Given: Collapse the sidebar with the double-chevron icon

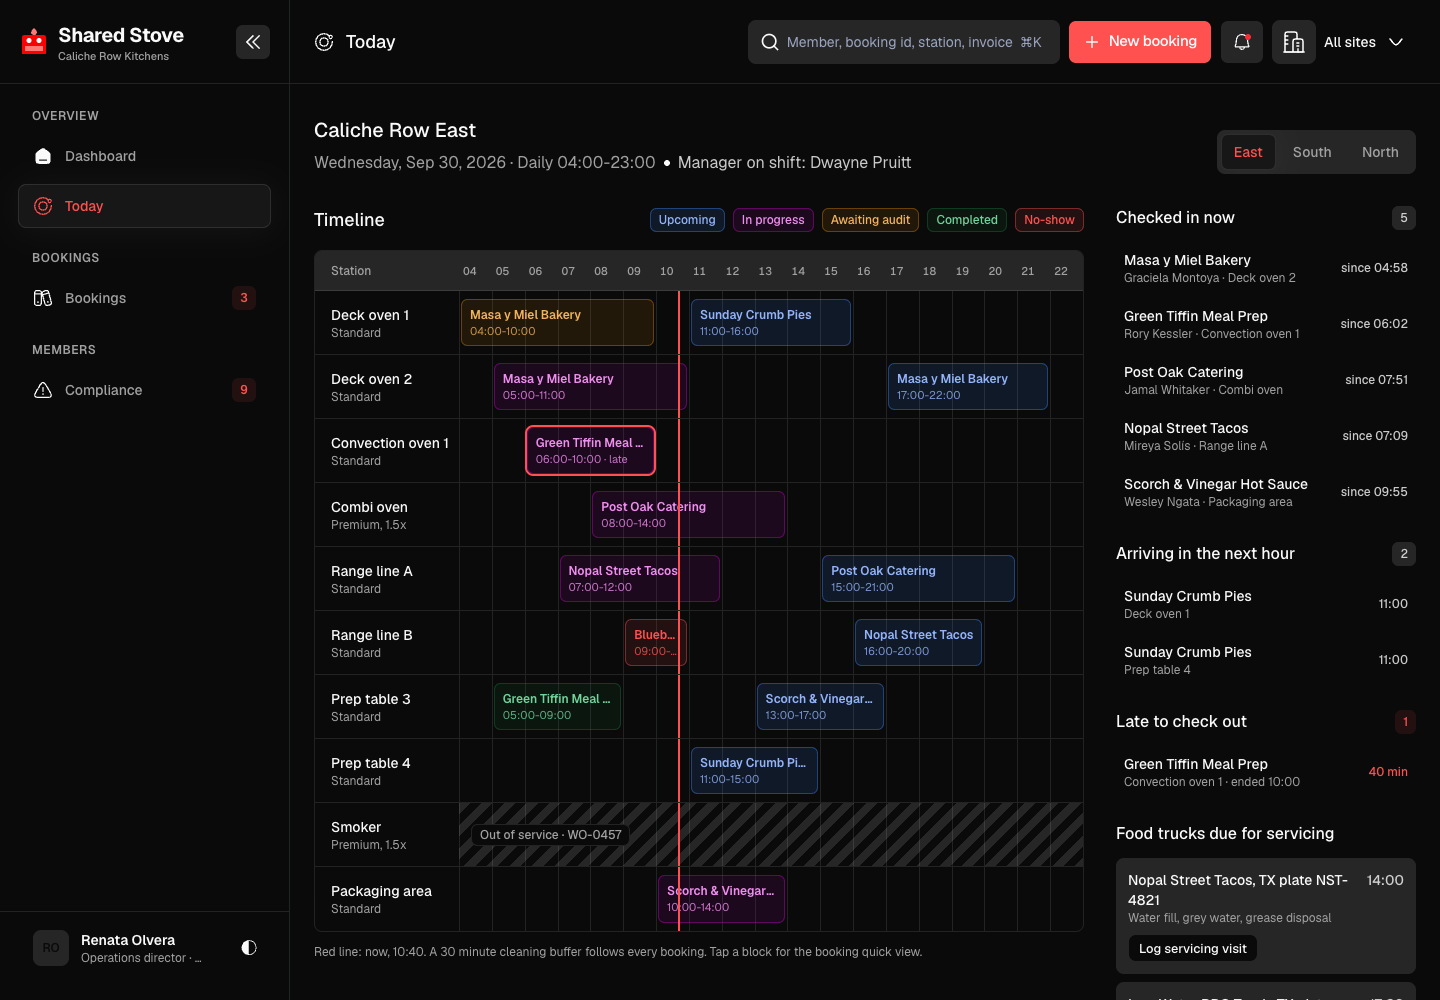Looking at the screenshot, I should 253,42.
